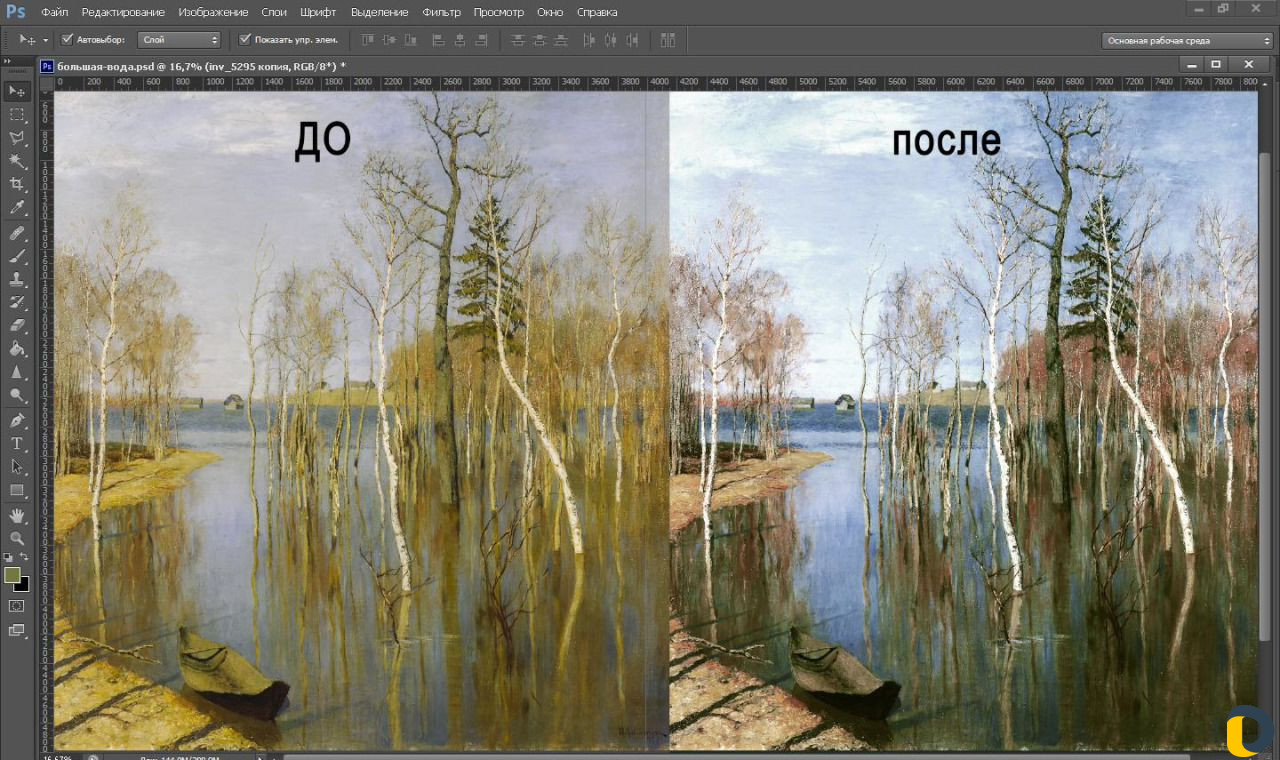This screenshot has height=760, width=1280.
Task: Change the screen mode
Action: pyautogui.click(x=17, y=630)
